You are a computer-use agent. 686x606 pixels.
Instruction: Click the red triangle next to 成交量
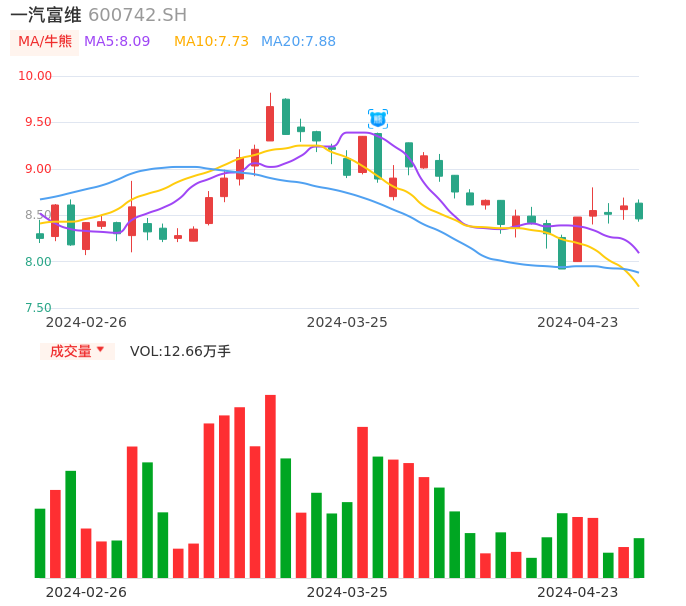coord(100,350)
